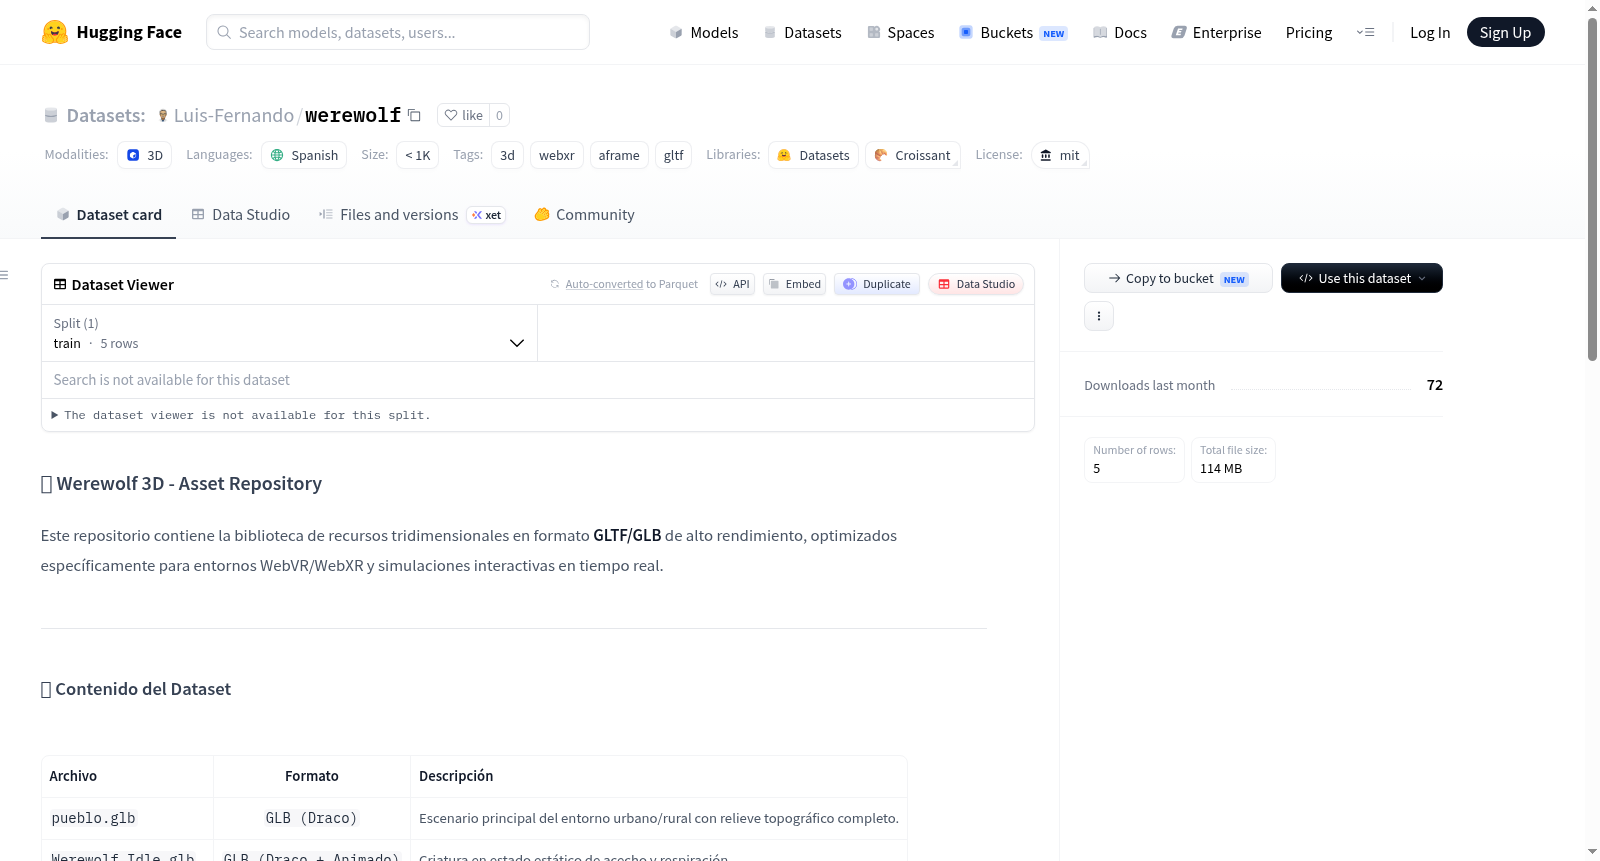Toggle the left table of contents icon
This screenshot has height=861, width=1600.
point(5,275)
